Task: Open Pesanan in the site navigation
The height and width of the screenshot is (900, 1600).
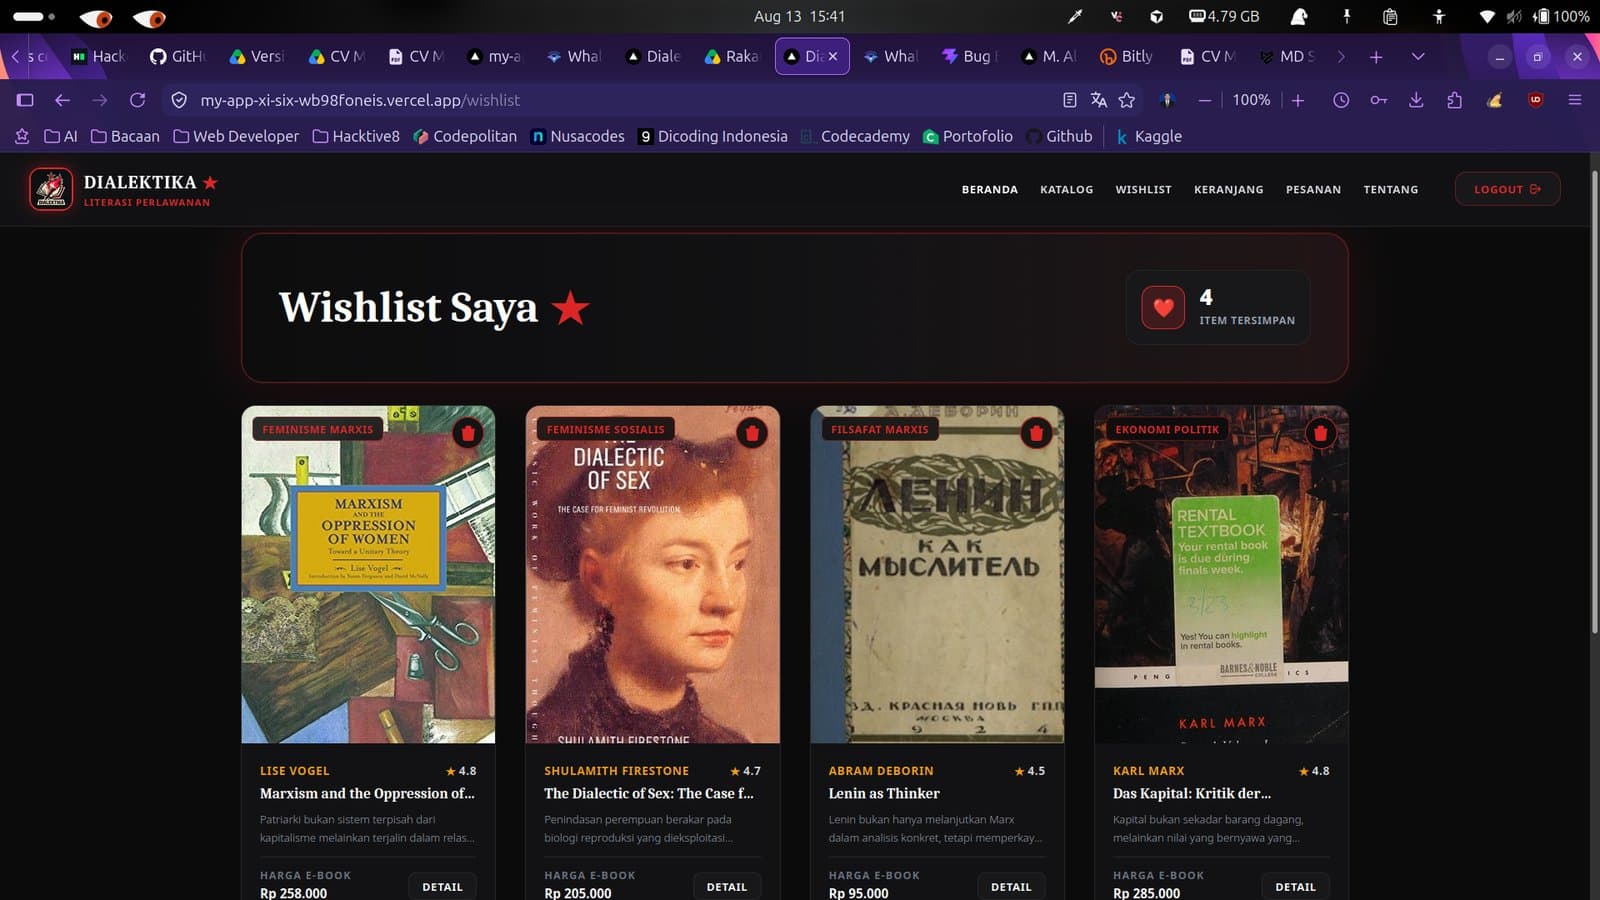Action: click(1313, 189)
